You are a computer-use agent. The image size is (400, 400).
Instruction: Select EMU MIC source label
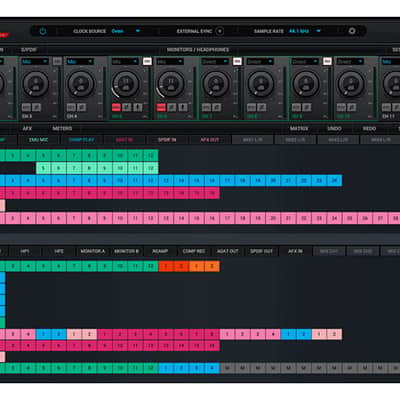click(39, 140)
